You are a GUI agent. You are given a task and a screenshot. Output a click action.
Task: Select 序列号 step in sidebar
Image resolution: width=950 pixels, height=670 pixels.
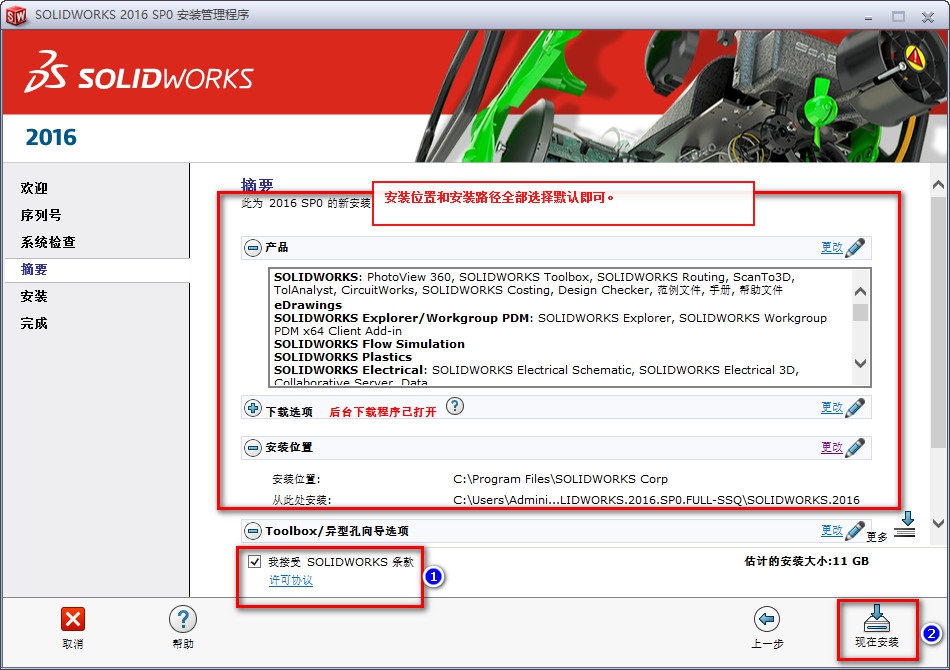coord(41,215)
